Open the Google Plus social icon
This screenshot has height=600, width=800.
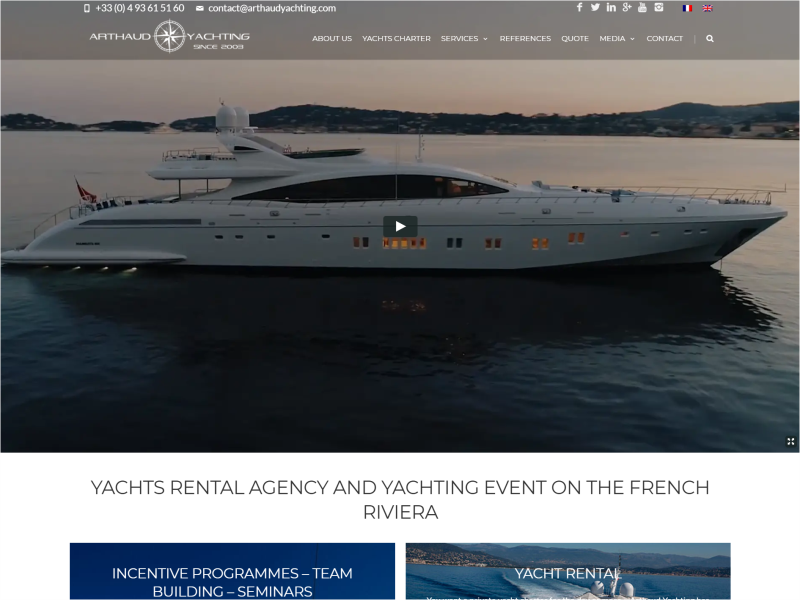[627, 7]
